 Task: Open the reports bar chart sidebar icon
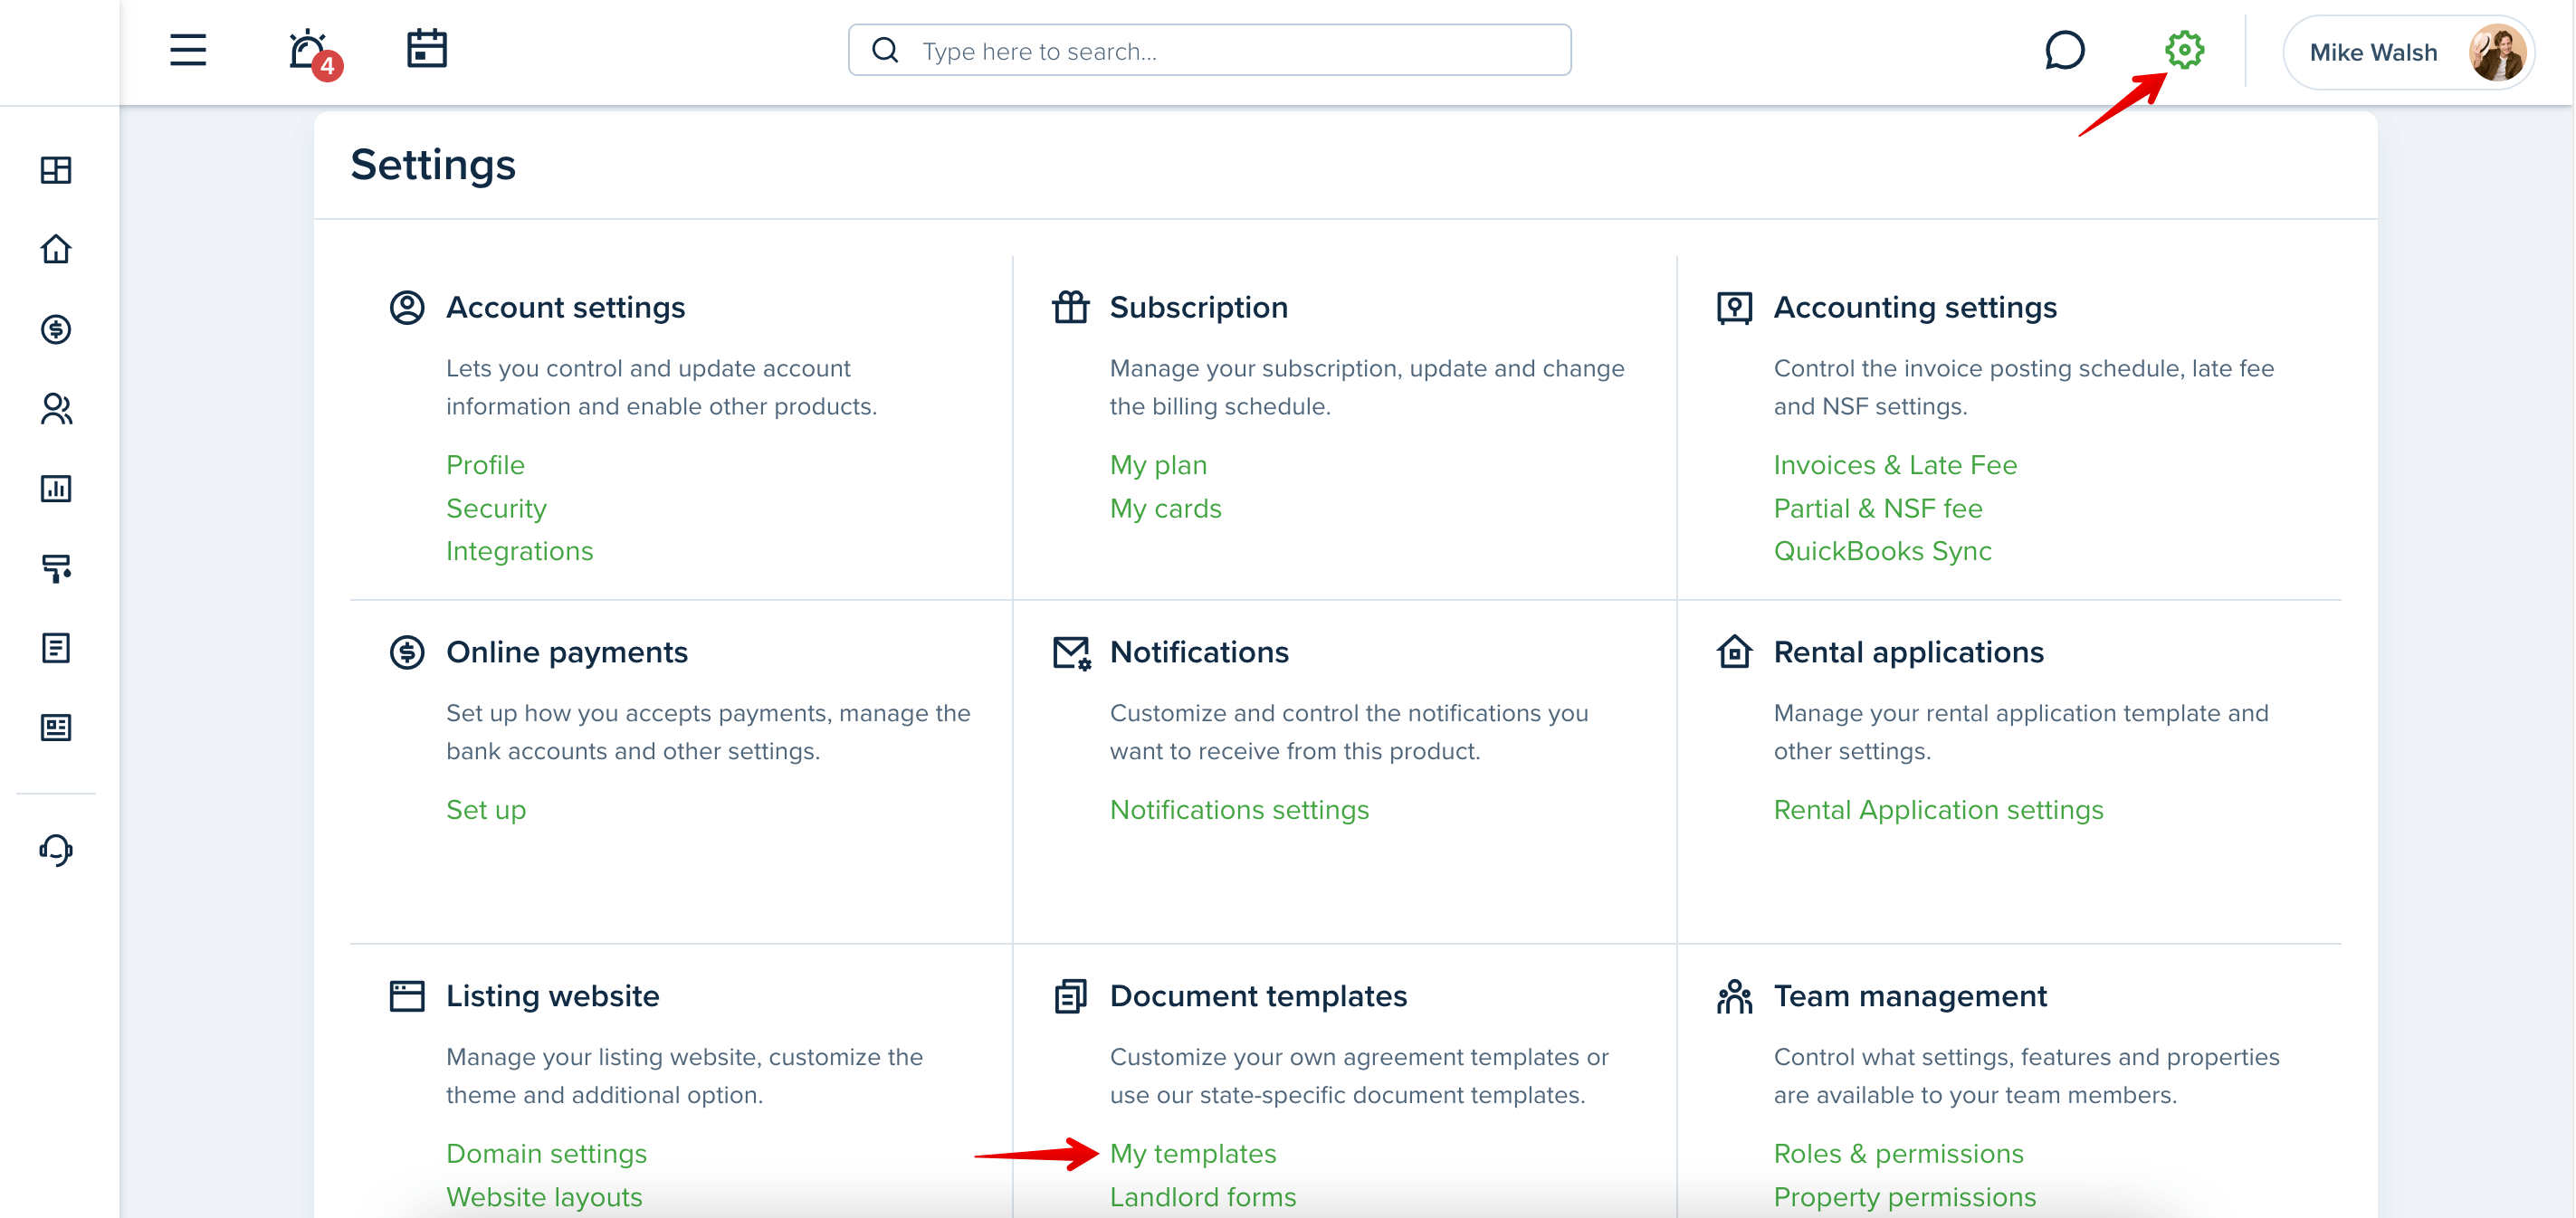pyautogui.click(x=56, y=489)
